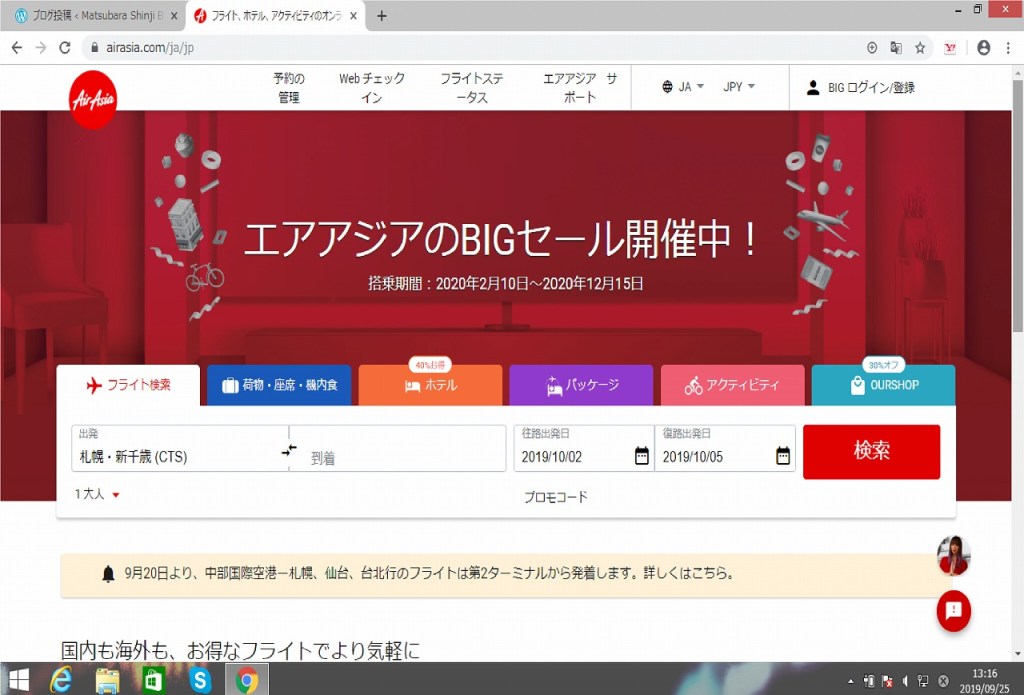Image resolution: width=1024 pixels, height=695 pixels.
Task: Bookmark this page with the star icon
Action: 920,47
